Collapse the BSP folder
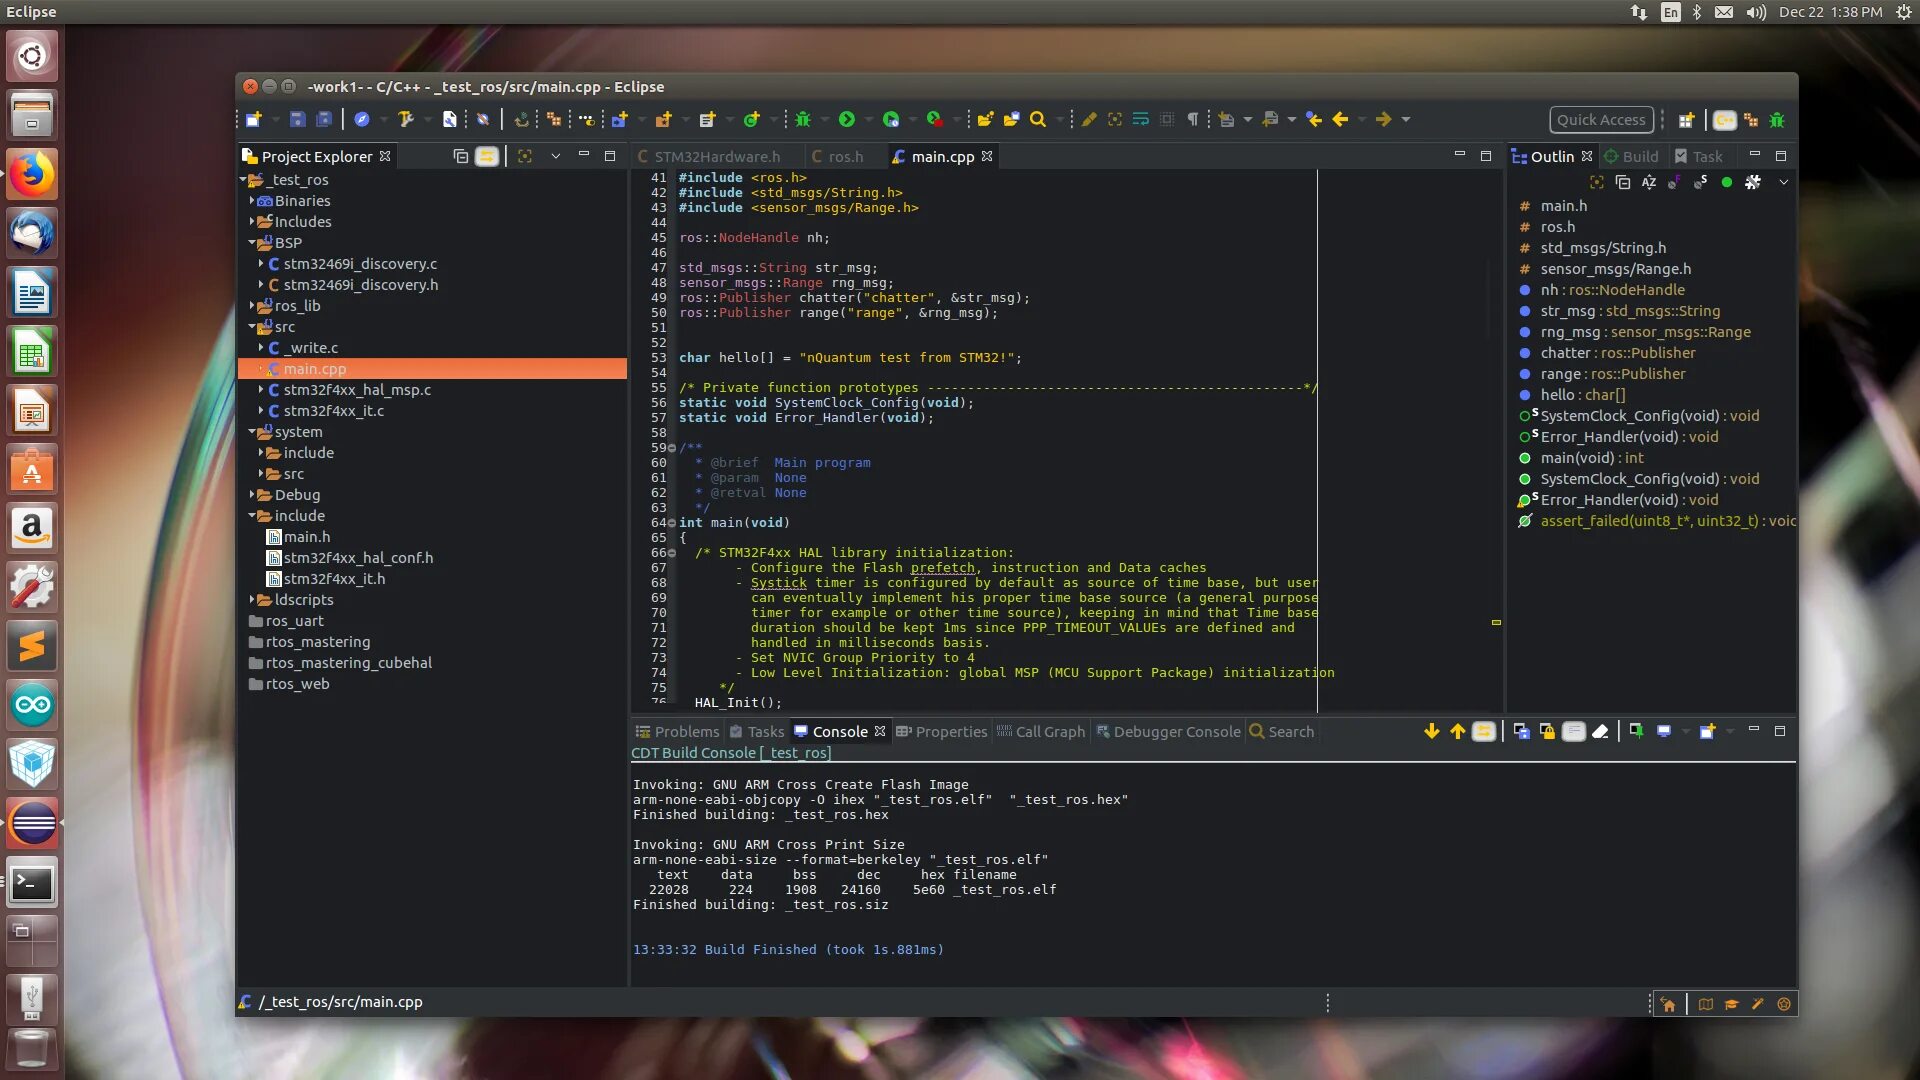This screenshot has width=1920, height=1080. click(x=252, y=243)
